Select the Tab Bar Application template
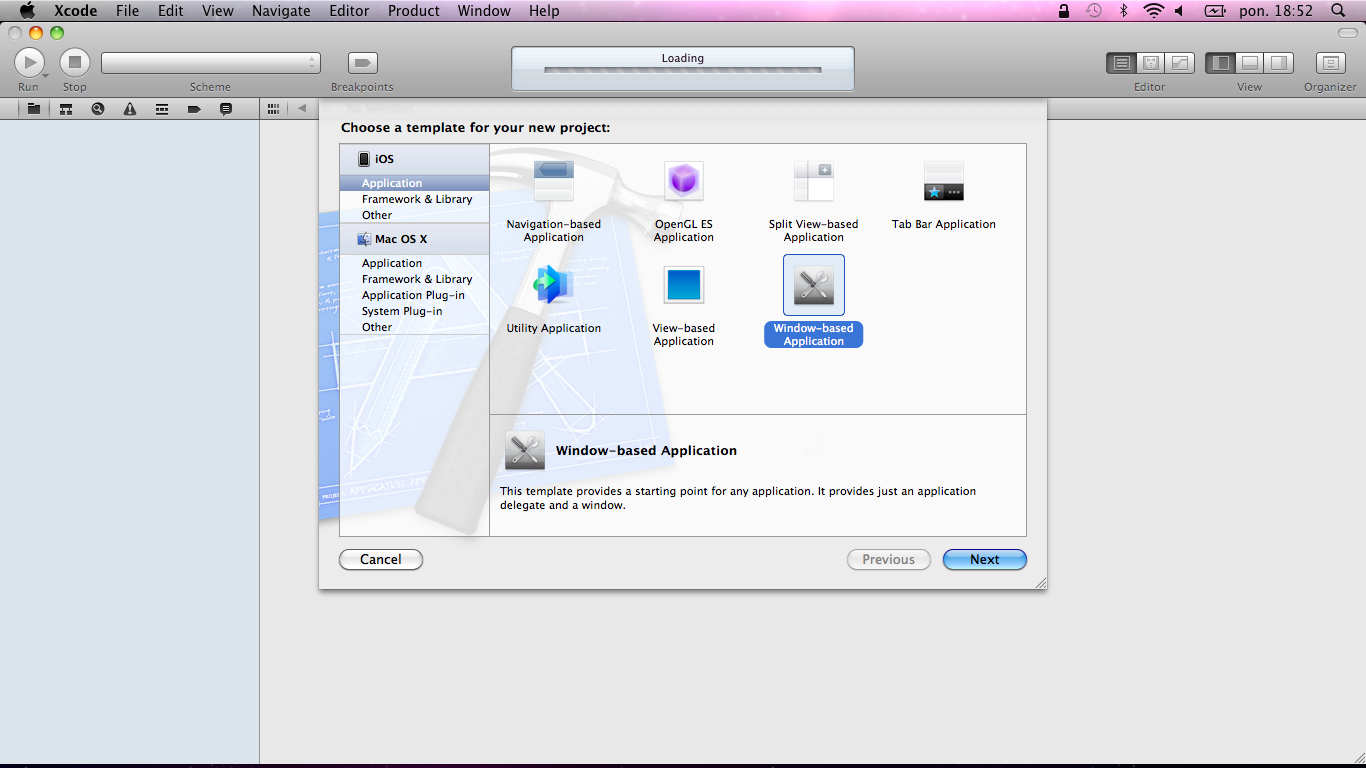Screen dimensions: 1366x768 tap(943, 182)
